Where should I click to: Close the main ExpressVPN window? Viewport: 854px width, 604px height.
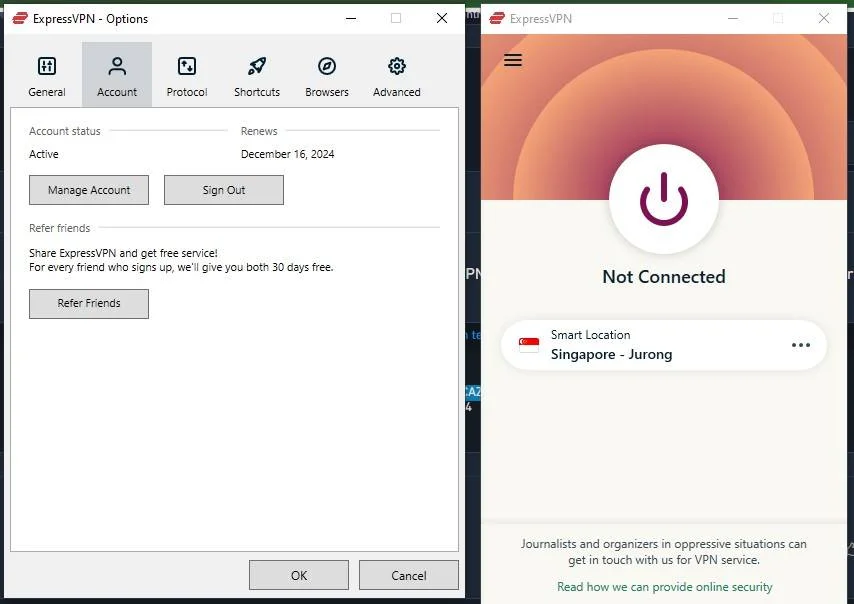824,19
